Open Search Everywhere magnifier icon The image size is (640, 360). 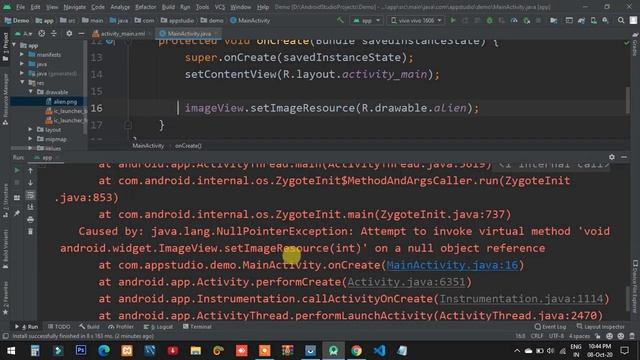point(621,20)
